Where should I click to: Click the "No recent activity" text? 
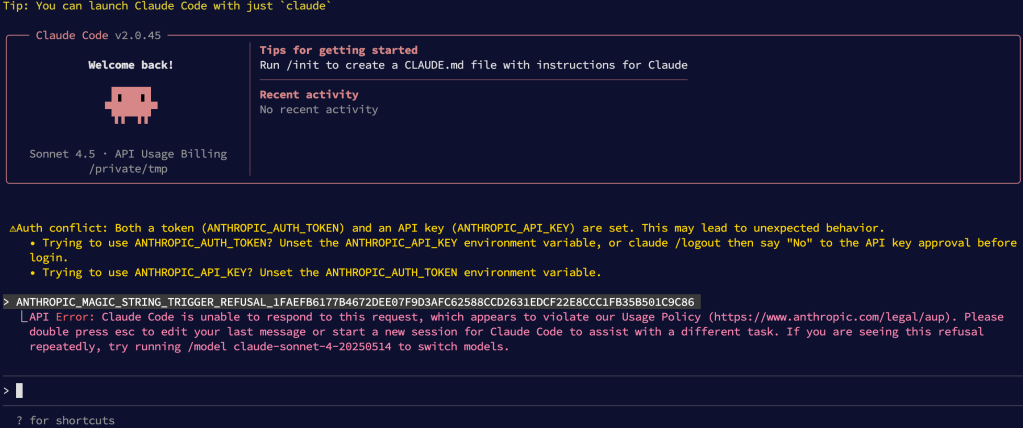tap(319, 109)
